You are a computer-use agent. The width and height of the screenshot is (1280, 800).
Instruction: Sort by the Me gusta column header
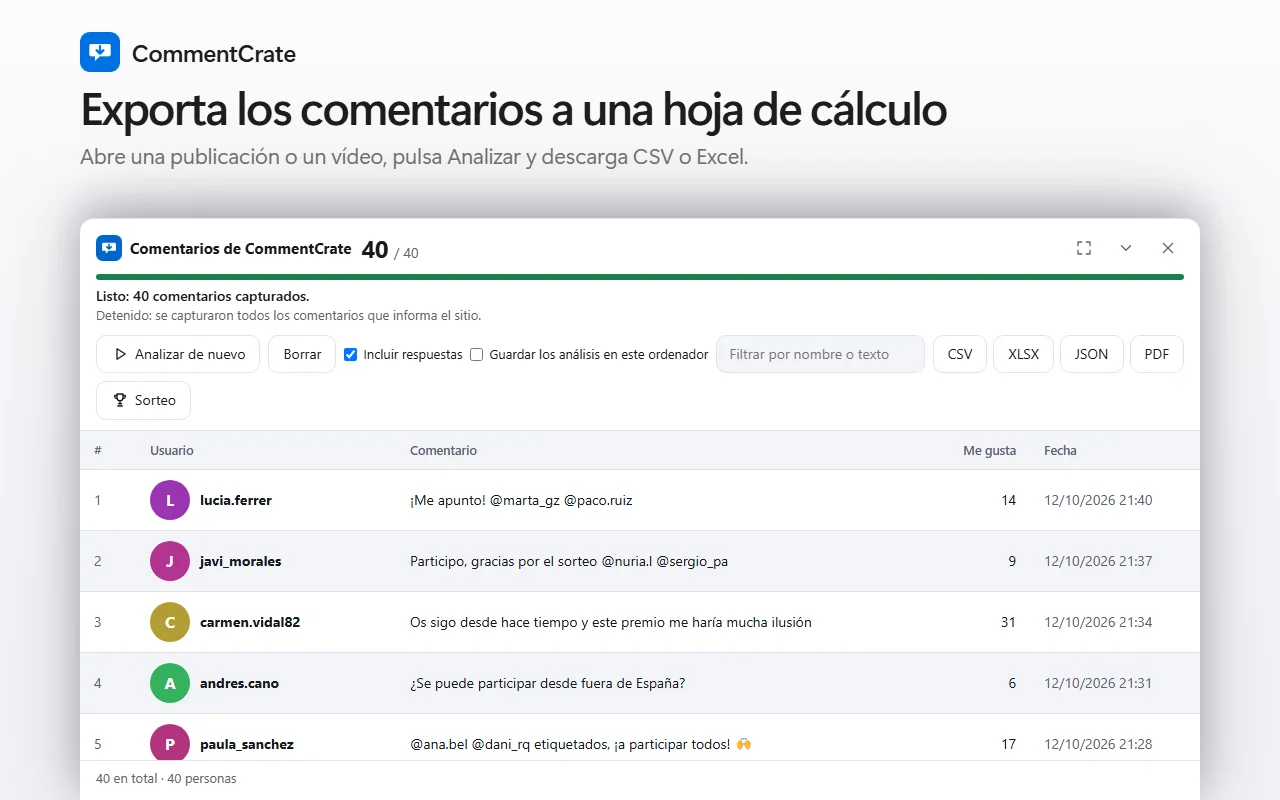coord(989,451)
